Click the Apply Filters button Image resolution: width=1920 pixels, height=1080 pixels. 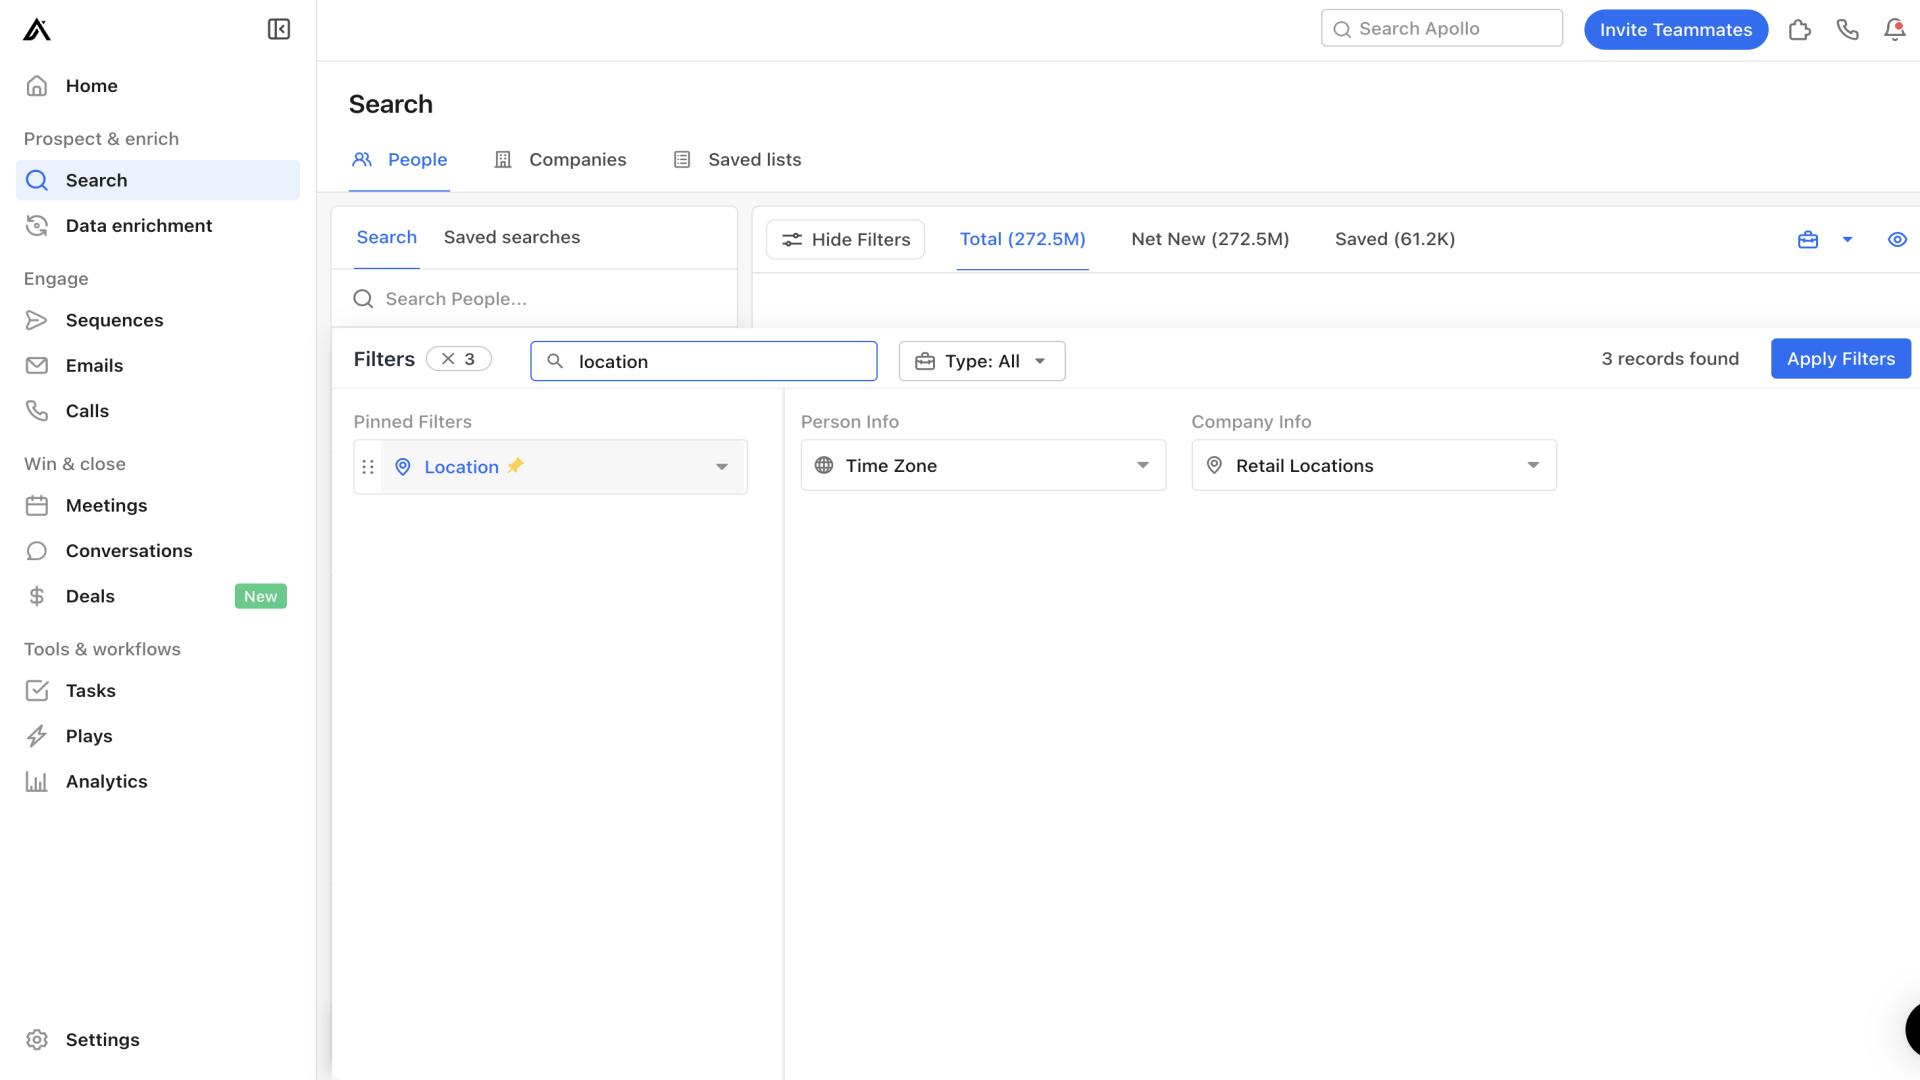coord(1841,359)
